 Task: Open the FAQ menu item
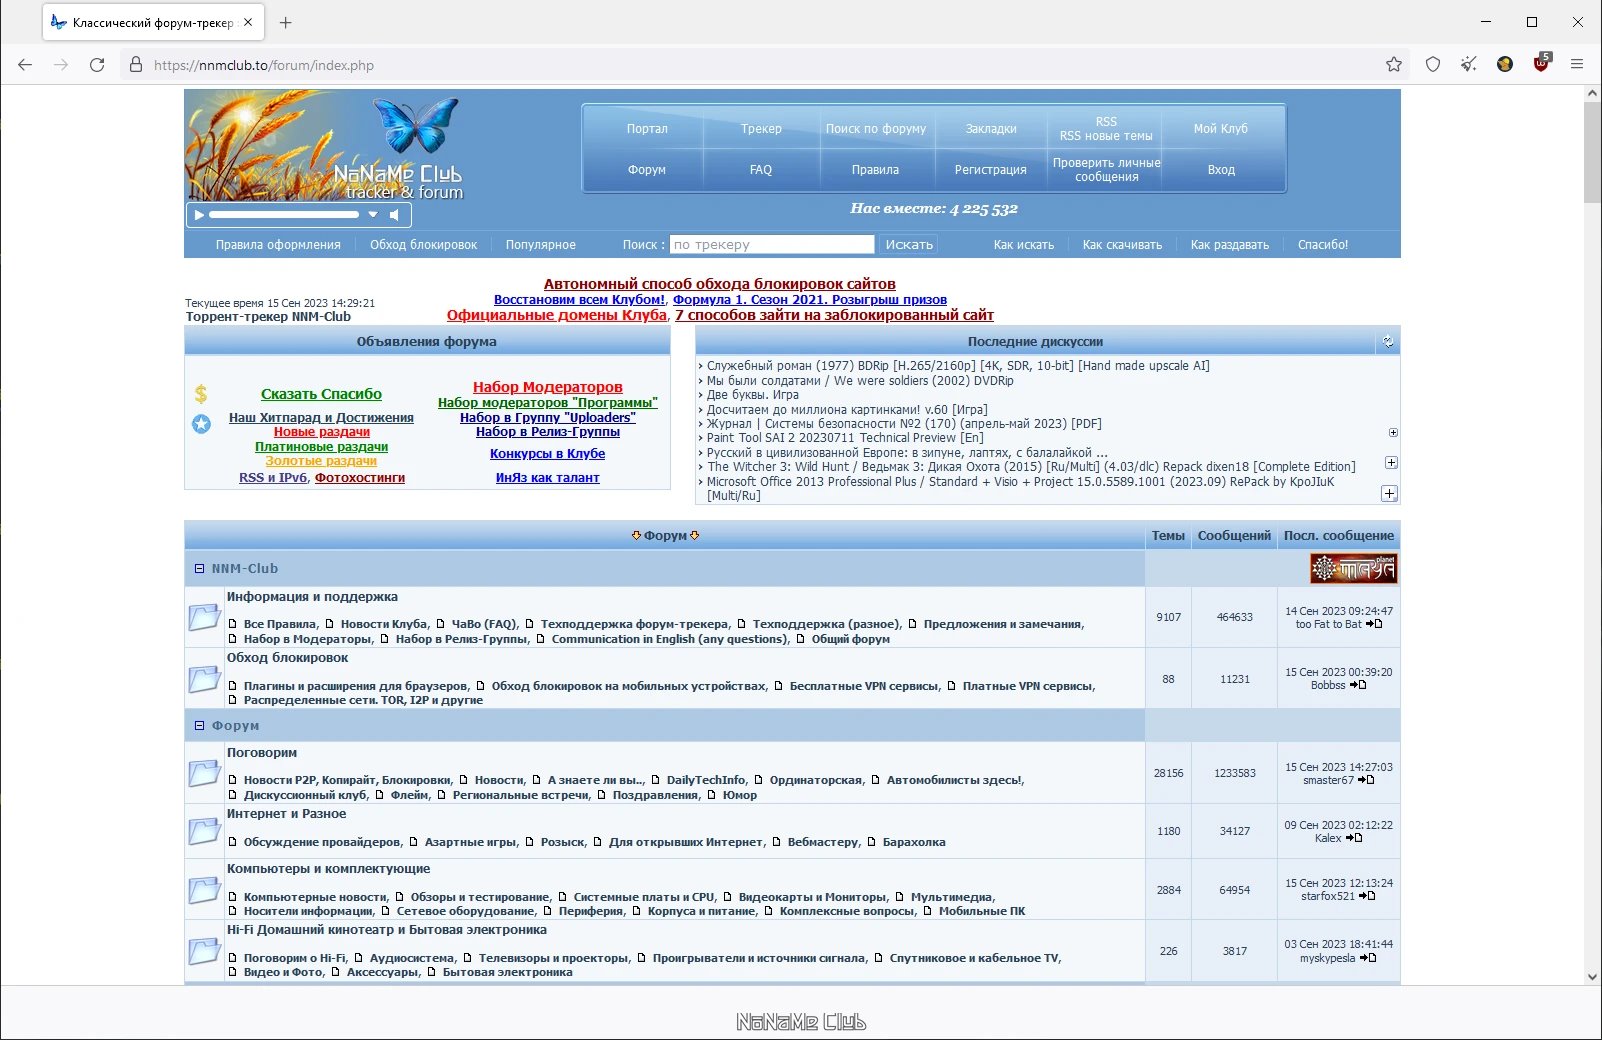click(761, 170)
